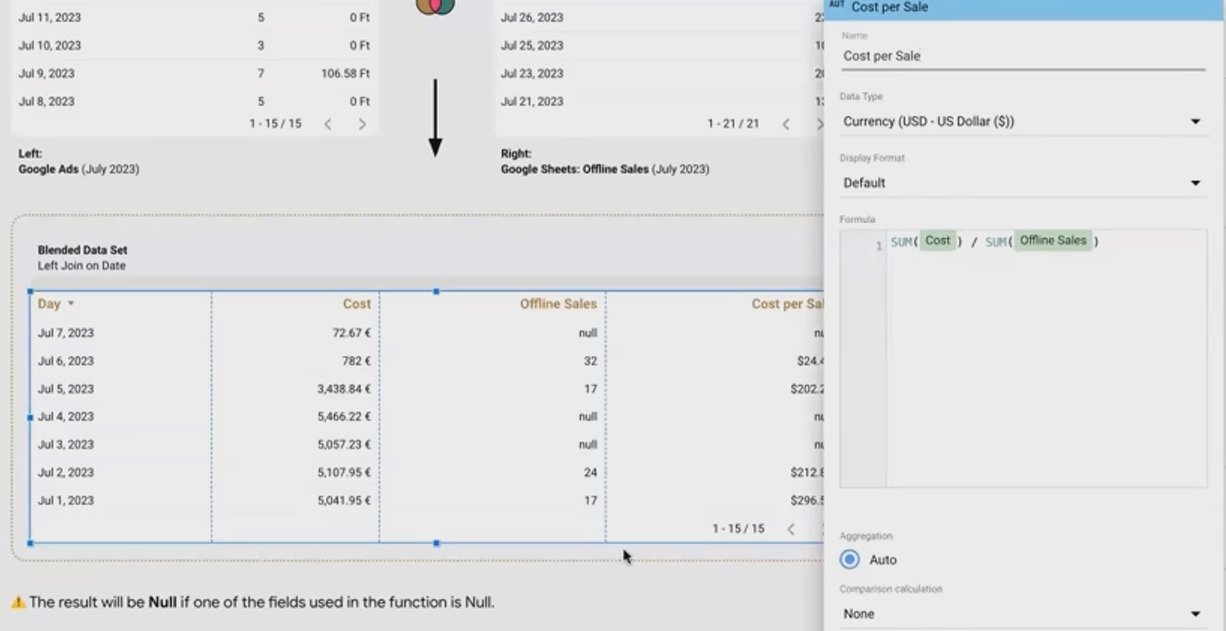Click the Offline Sales column header
Viewport: 1226px width, 631px height.
coord(558,304)
